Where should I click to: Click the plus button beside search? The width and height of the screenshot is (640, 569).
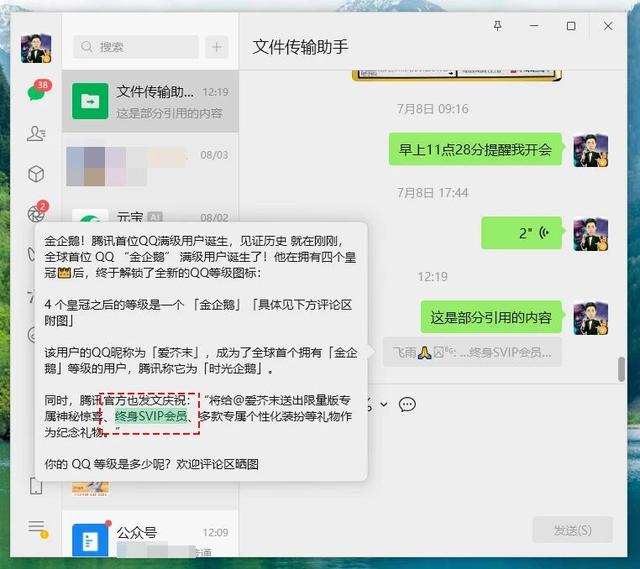pyautogui.click(x=217, y=47)
